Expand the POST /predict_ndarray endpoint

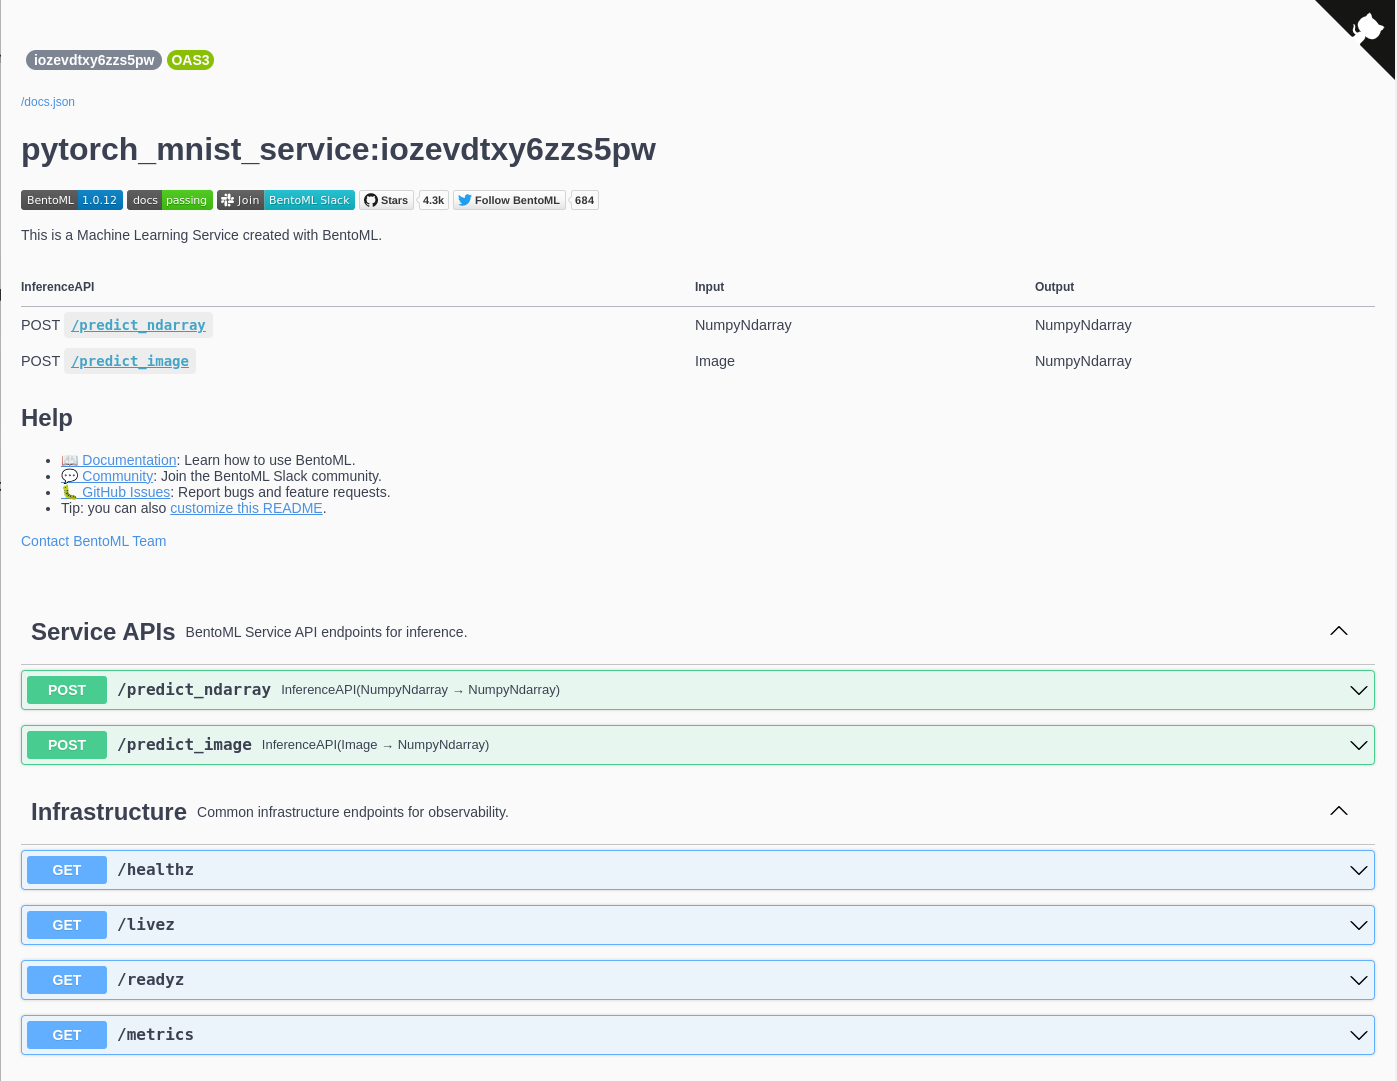1358,690
